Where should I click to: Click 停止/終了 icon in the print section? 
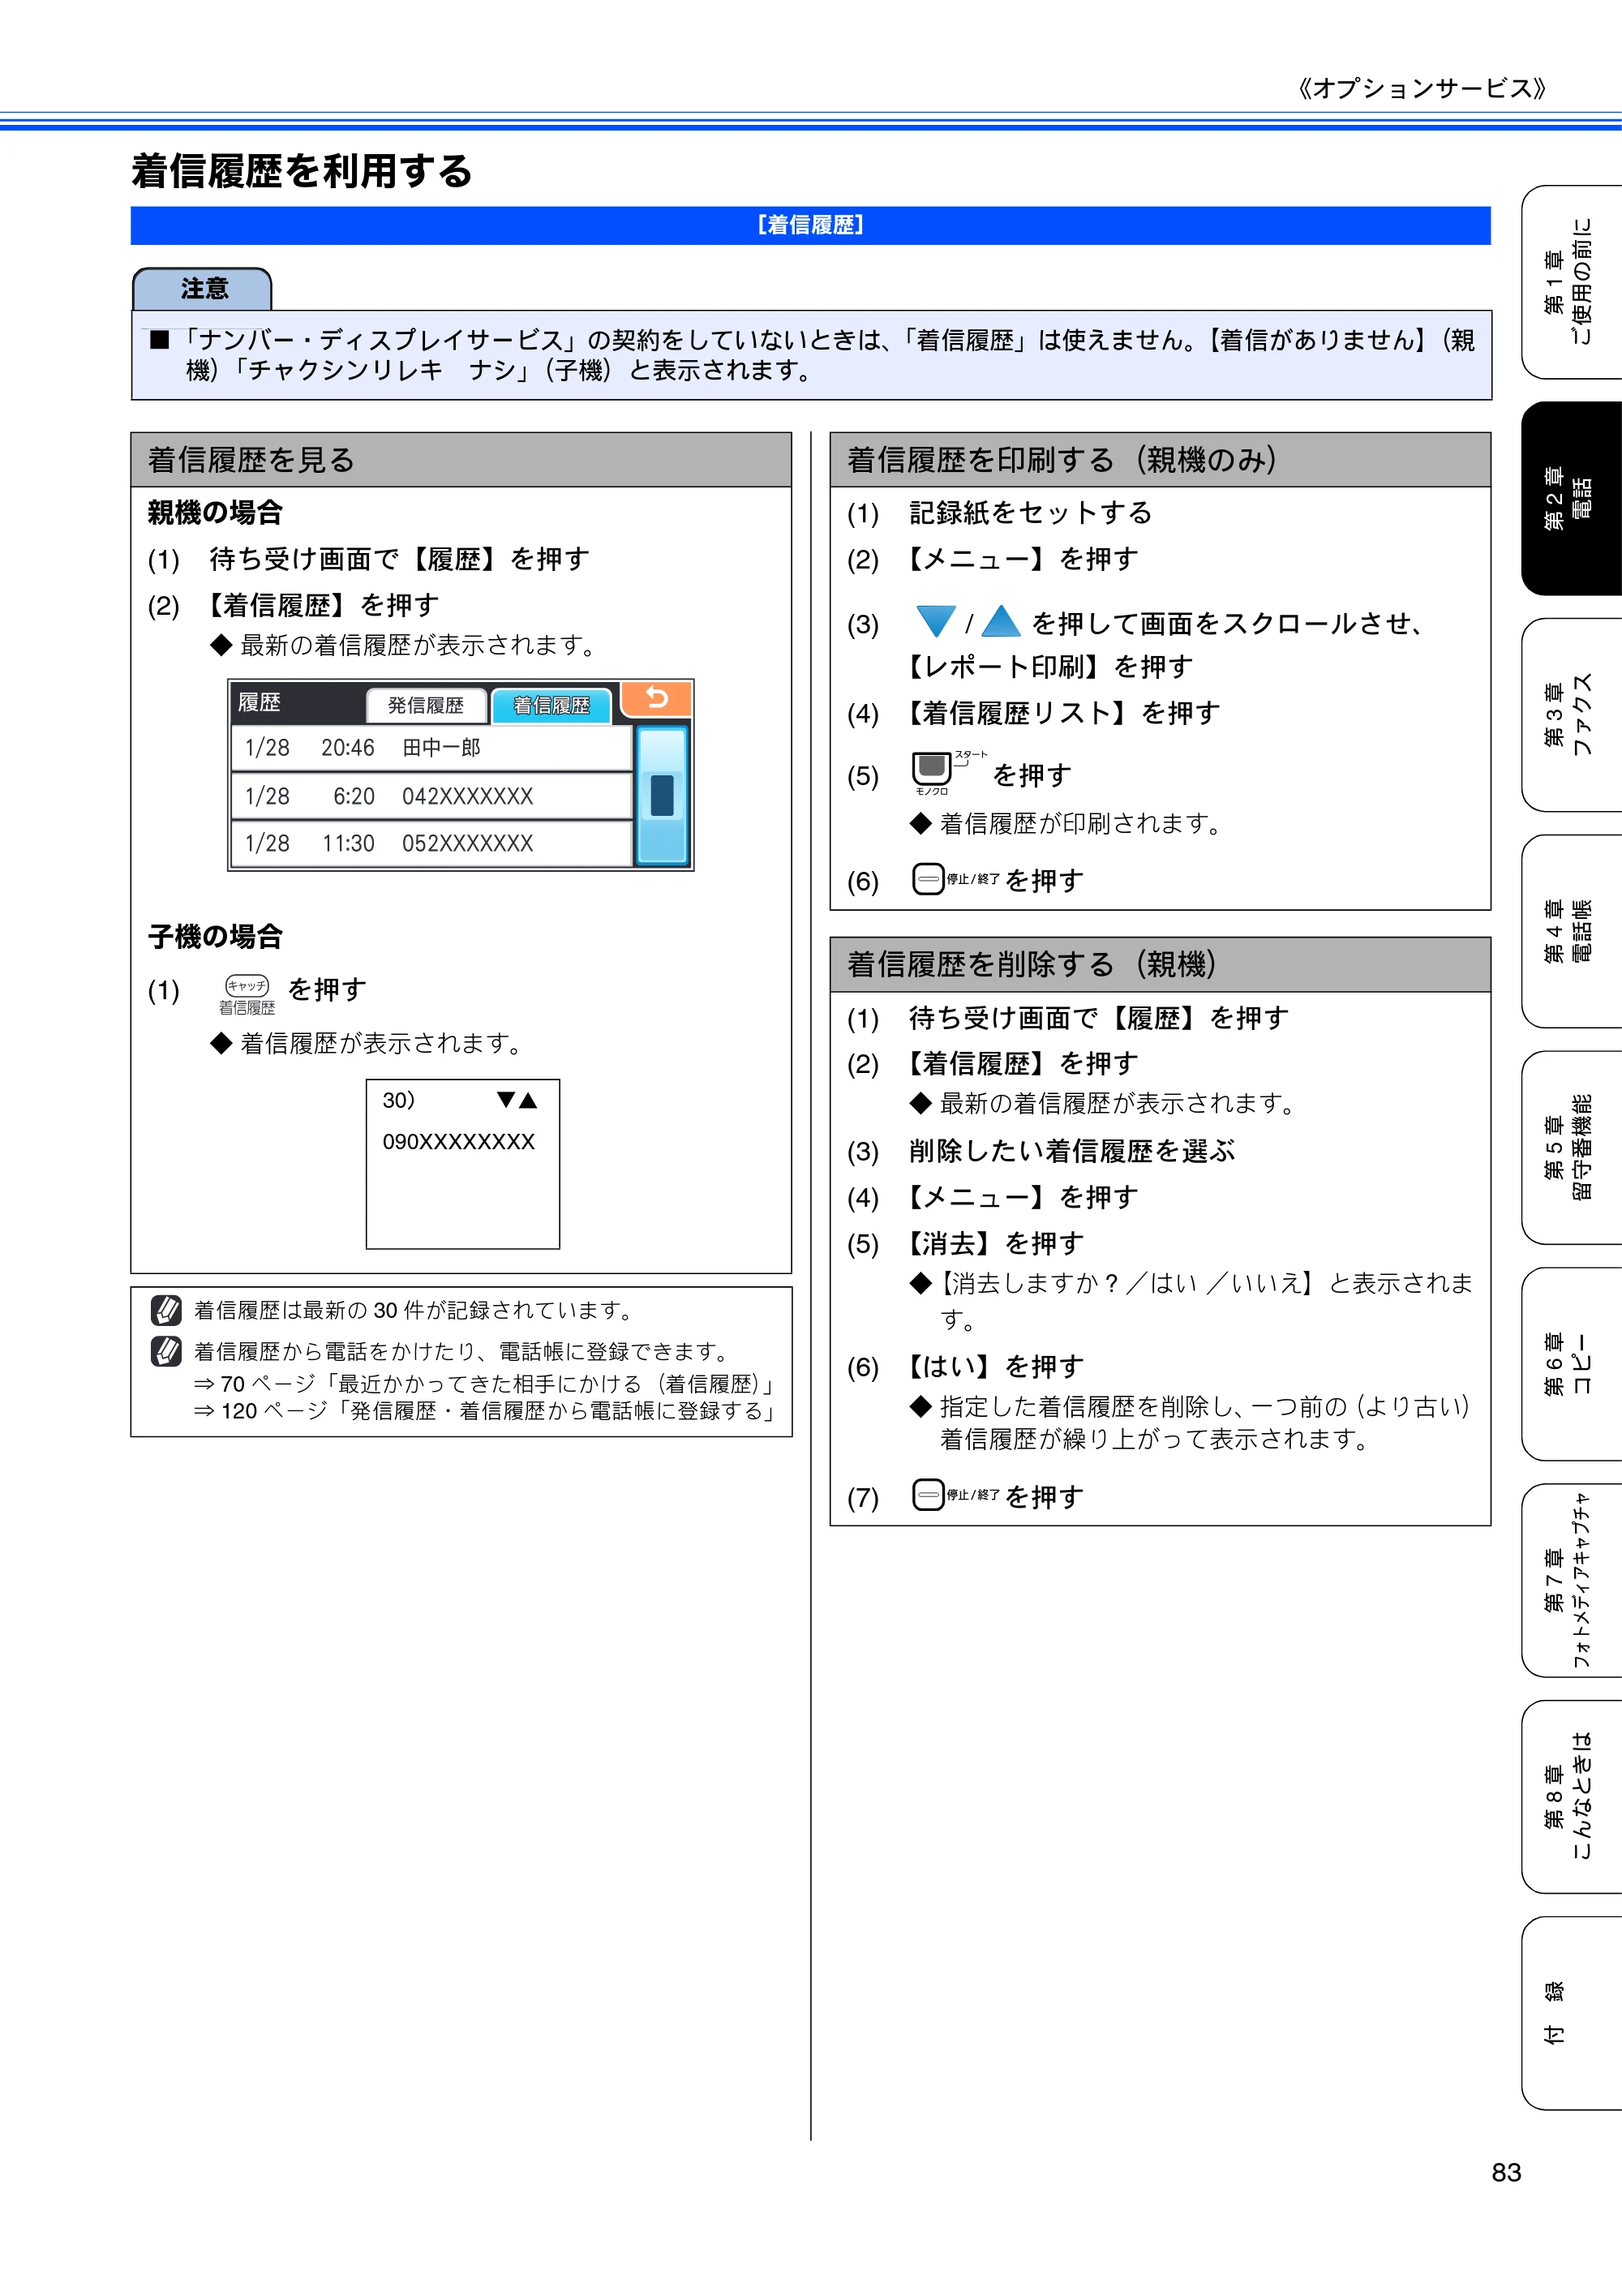[955, 879]
